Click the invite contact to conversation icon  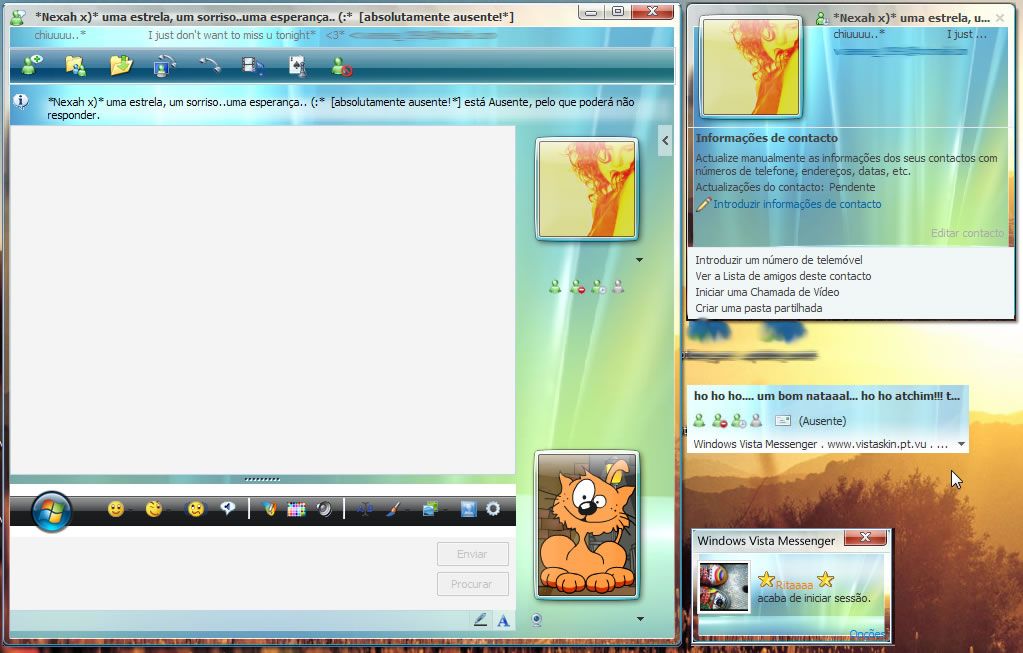(31, 65)
